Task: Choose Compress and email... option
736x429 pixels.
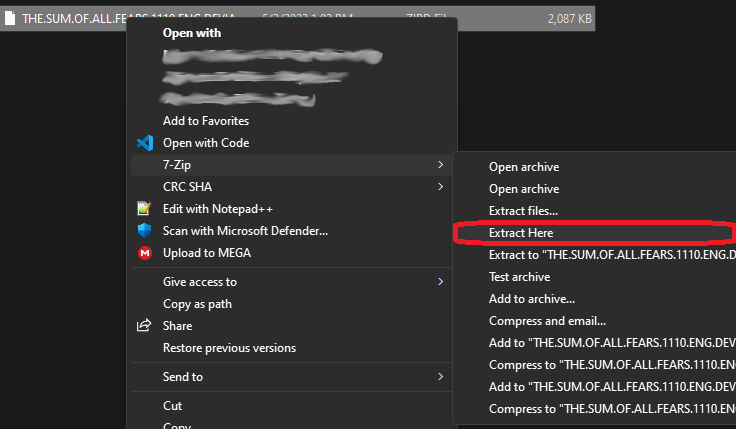Action: [547, 321]
